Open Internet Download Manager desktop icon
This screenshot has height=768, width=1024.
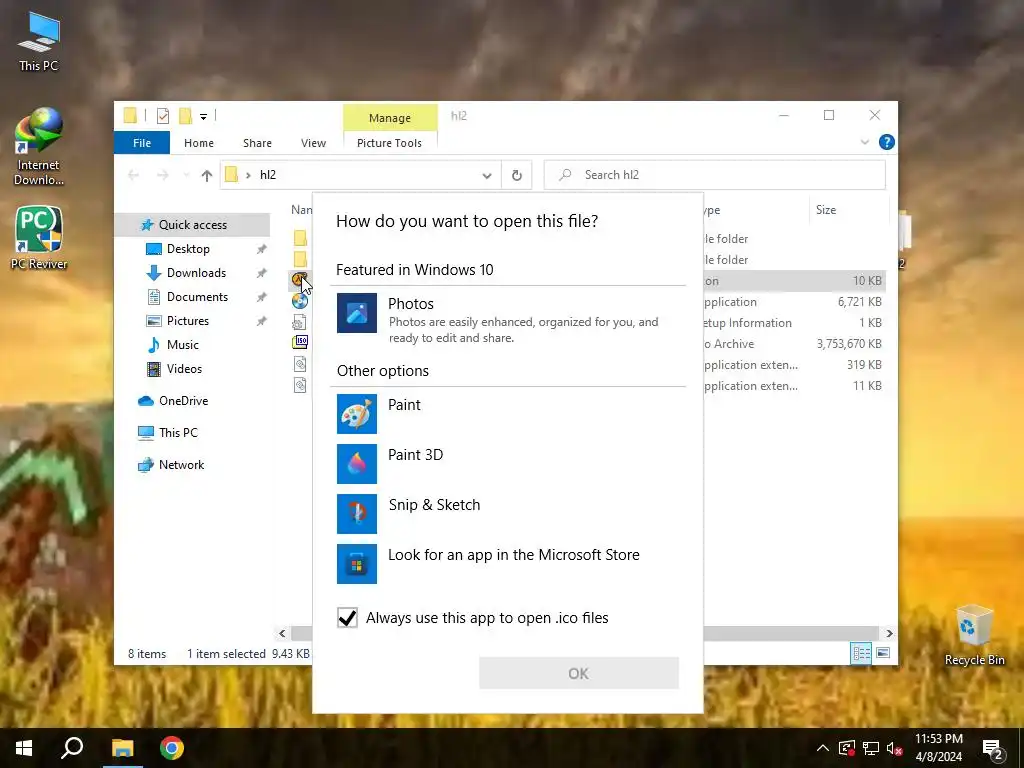tap(39, 147)
